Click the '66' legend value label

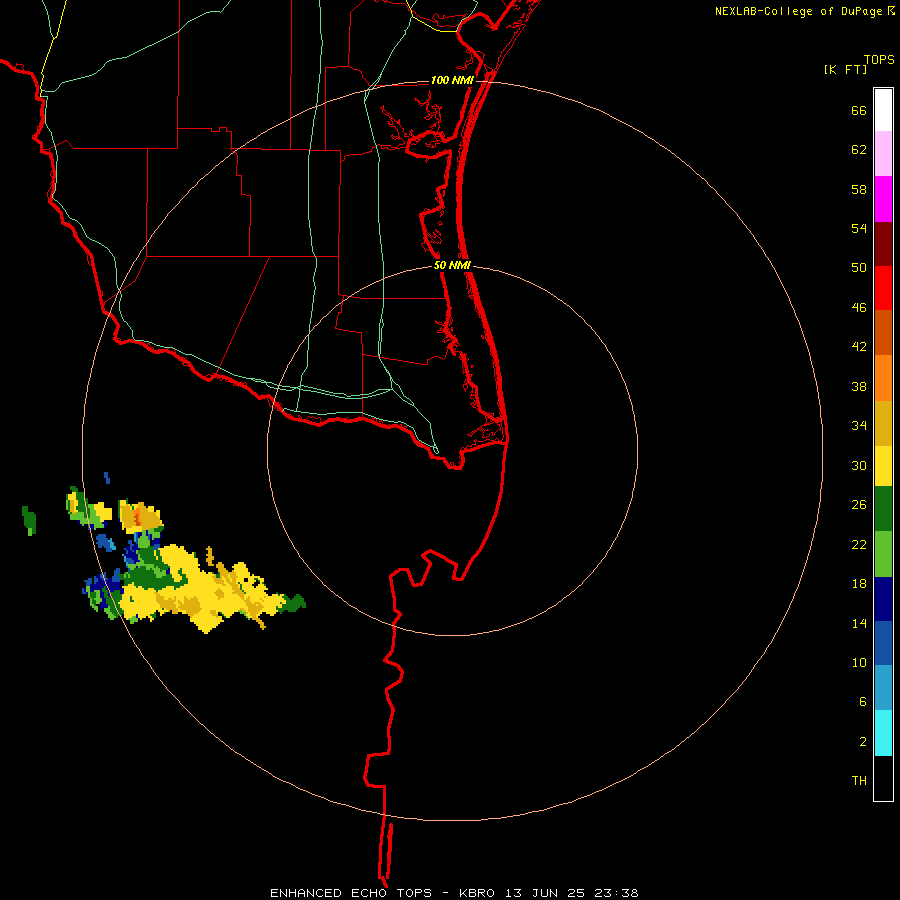tap(859, 111)
